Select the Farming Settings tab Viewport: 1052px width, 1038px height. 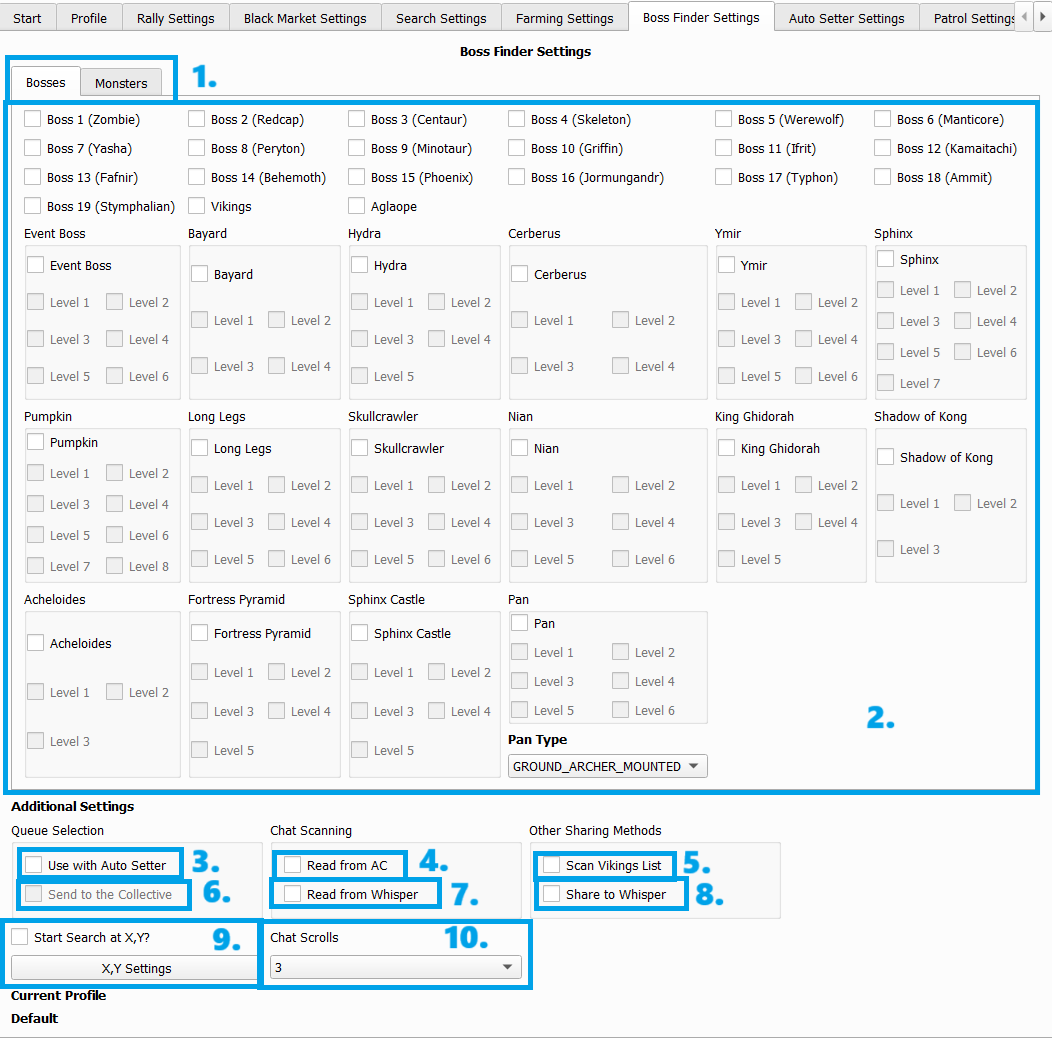tap(564, 18)
